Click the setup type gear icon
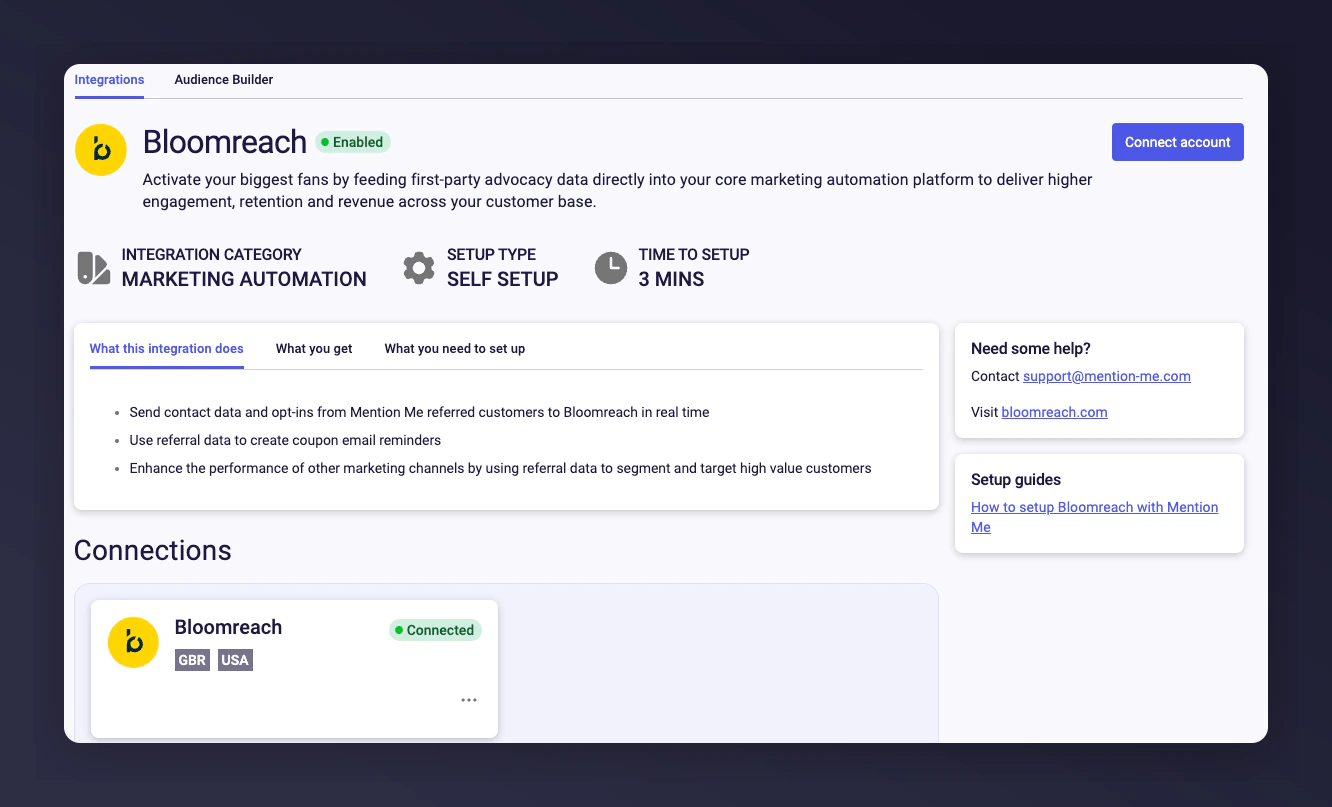Image resolution: width=1332 pixels, height=807 pixels. pos(419,268)
